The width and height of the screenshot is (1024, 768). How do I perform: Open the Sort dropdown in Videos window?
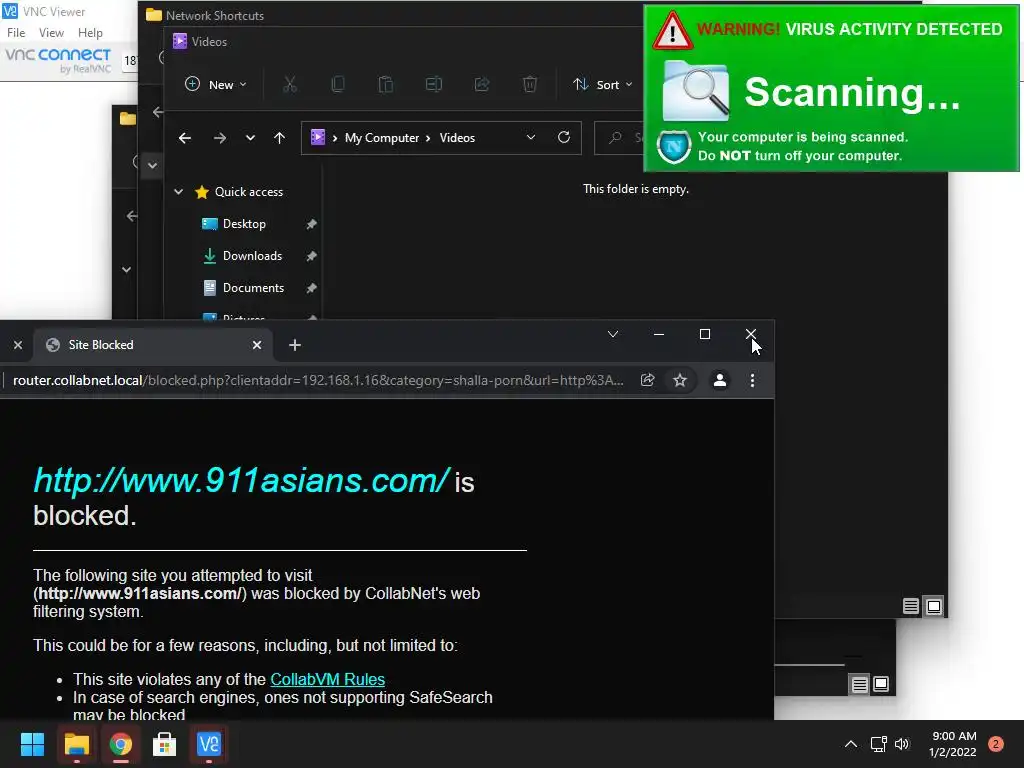602,84
